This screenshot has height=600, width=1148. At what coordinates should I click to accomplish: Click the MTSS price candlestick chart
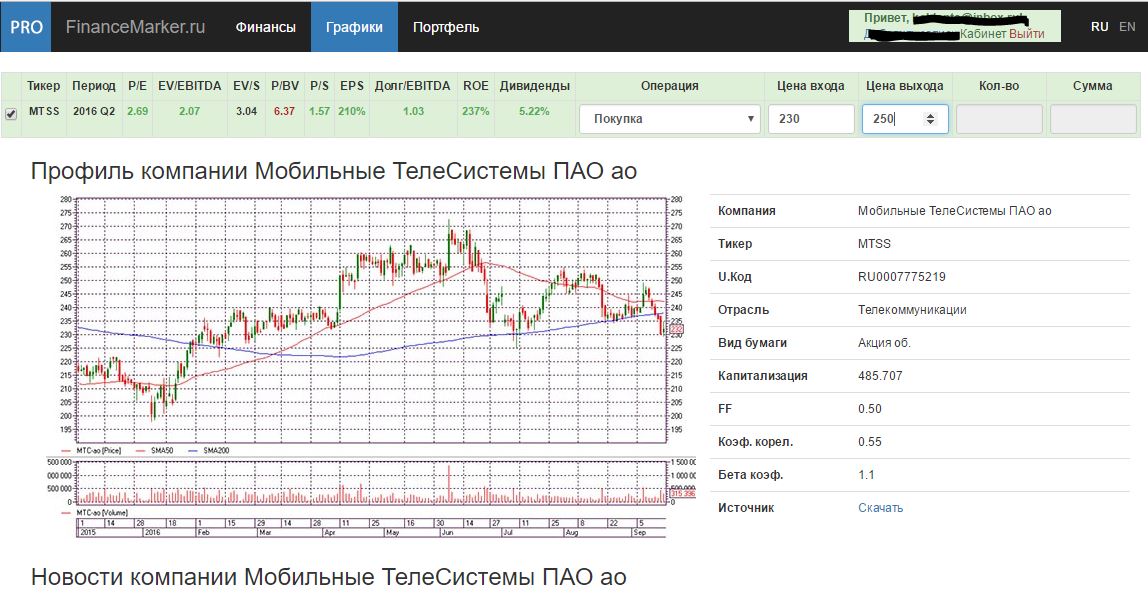coord(371,320)
